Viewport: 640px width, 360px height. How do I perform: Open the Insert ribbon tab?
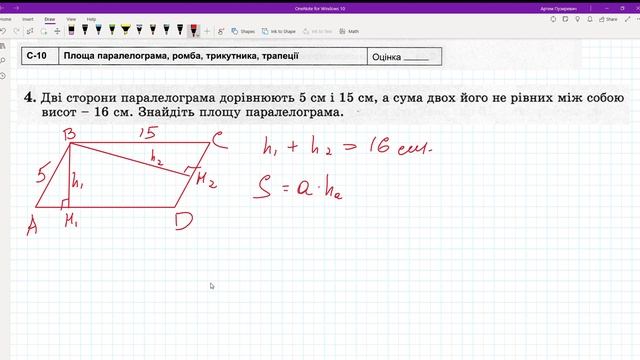click(x=28, y=19)
